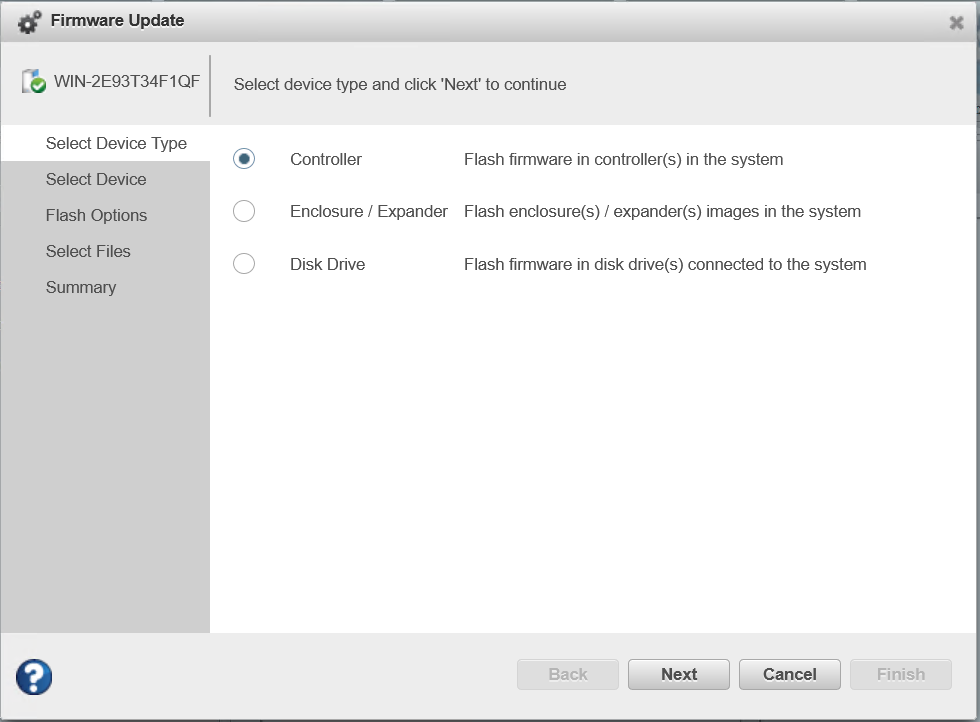Click the Firmware Update gear icon
Image resolution: width=980 pixels, height=722 pixels.
30,21
